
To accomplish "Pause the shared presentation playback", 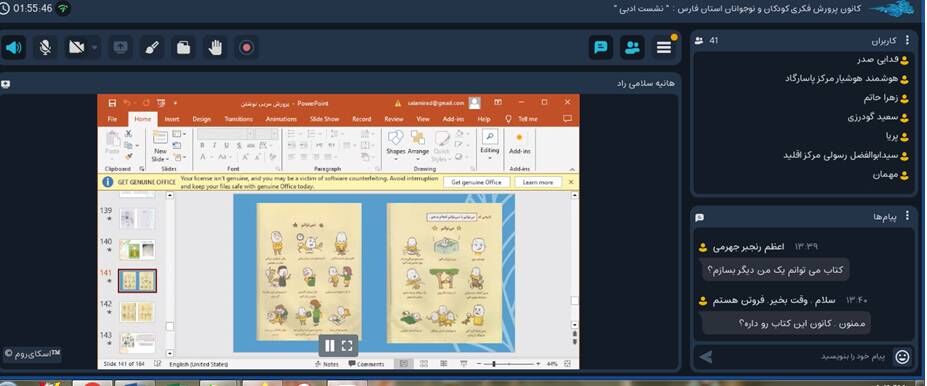I will [x=330, y=346].
